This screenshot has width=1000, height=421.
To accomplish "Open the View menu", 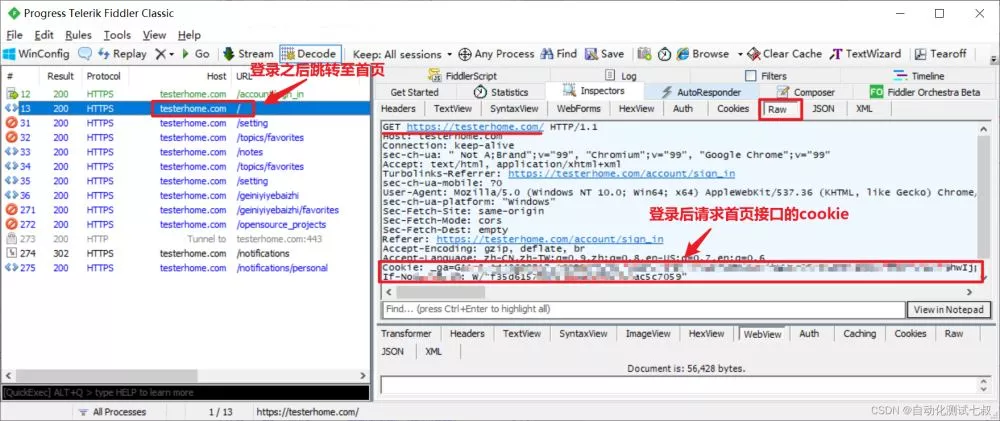I will [154, 35].
